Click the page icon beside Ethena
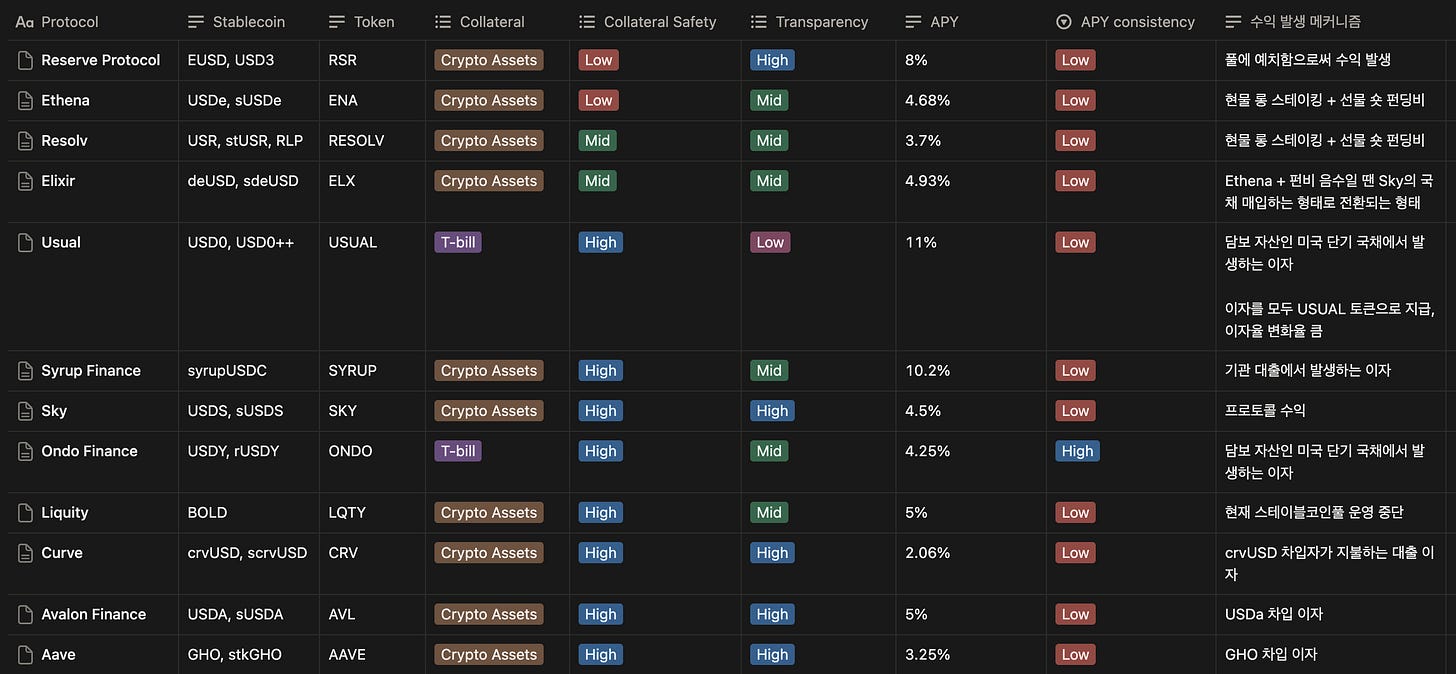The image size is (1456, 674). tap(26, 100)
